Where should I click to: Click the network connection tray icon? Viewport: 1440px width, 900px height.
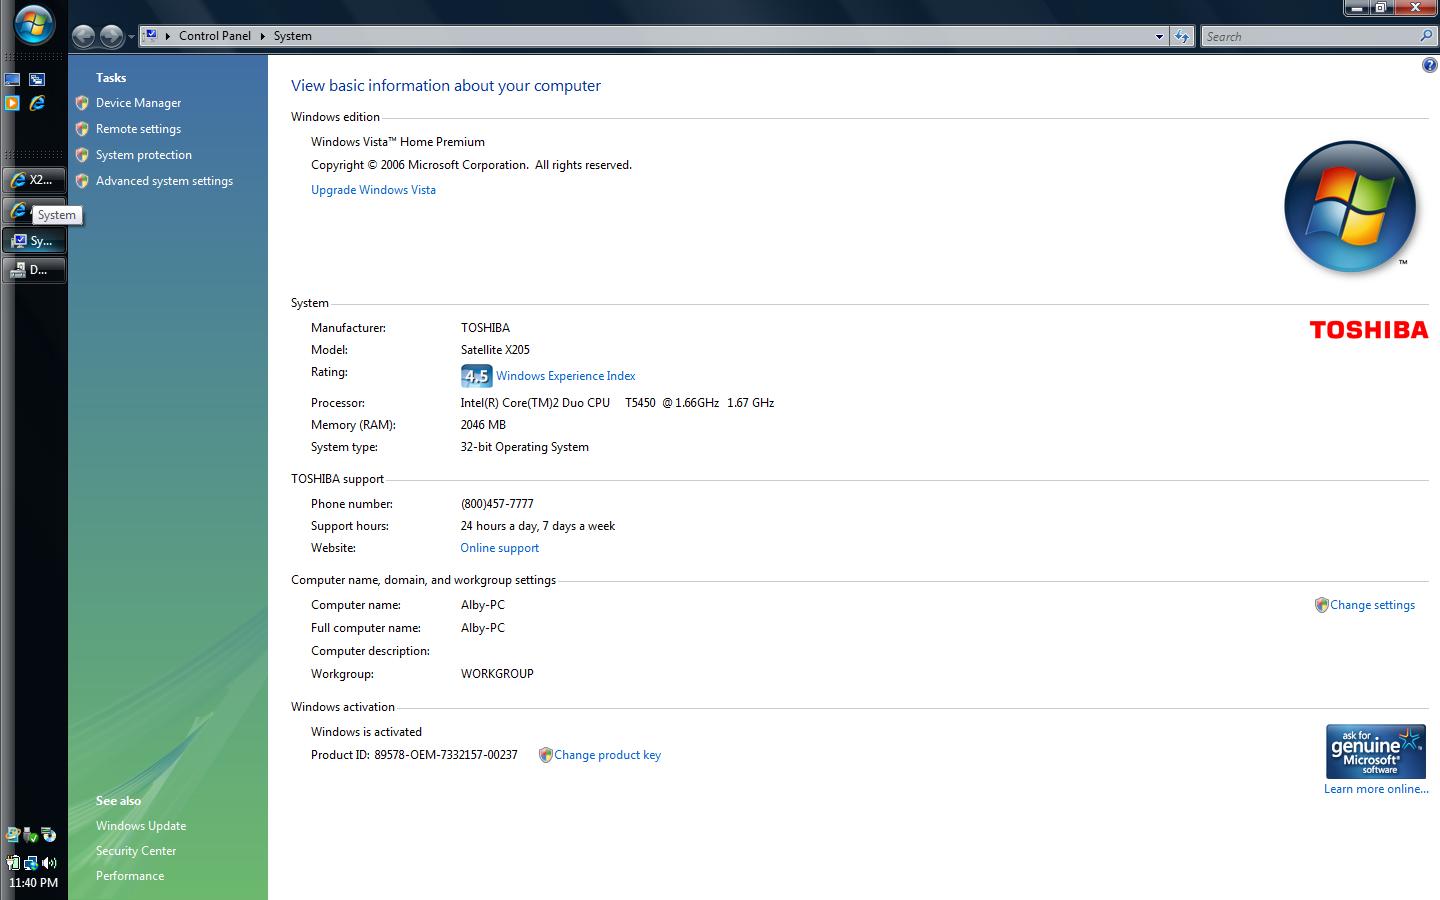(x=31, y=862)
